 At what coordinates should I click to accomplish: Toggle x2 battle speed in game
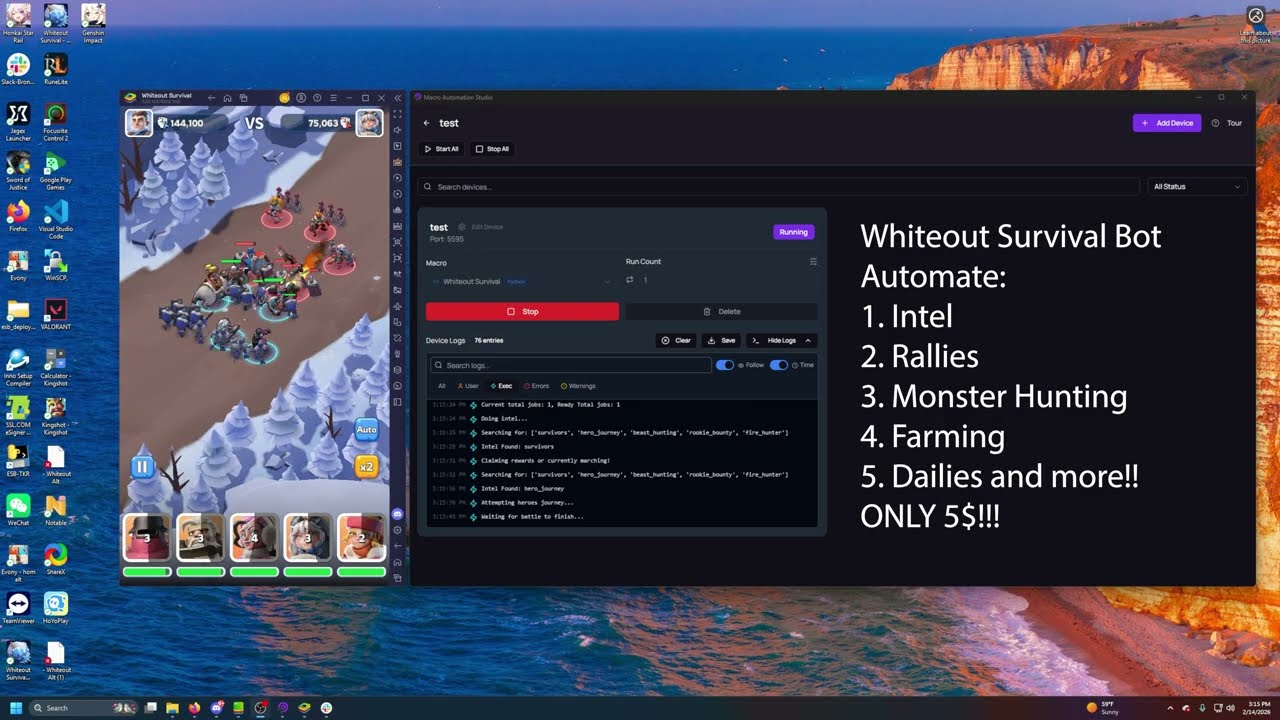click(367, 467)
